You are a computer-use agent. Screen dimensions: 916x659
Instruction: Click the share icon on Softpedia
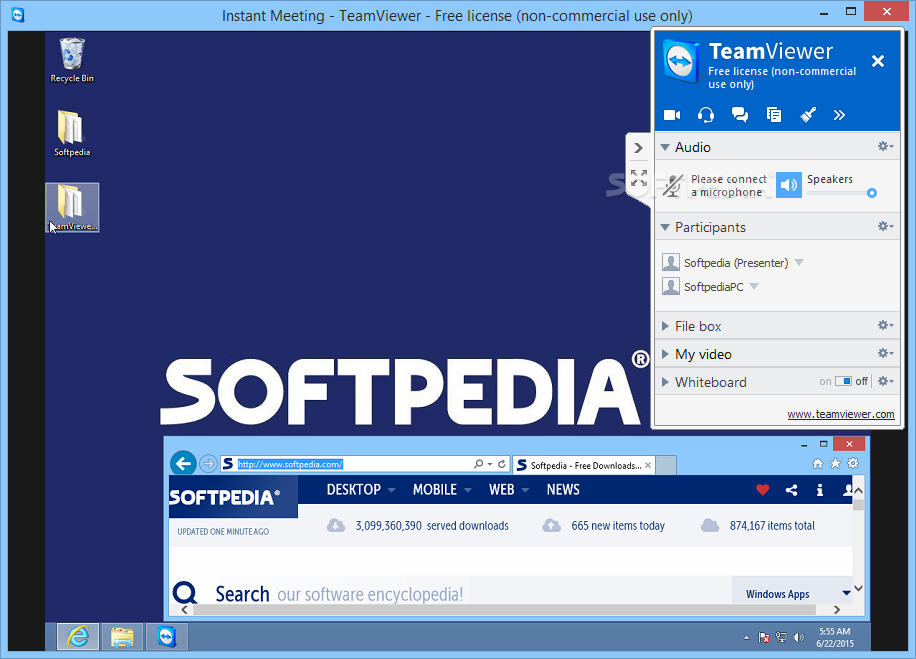(x=792, y=490)
